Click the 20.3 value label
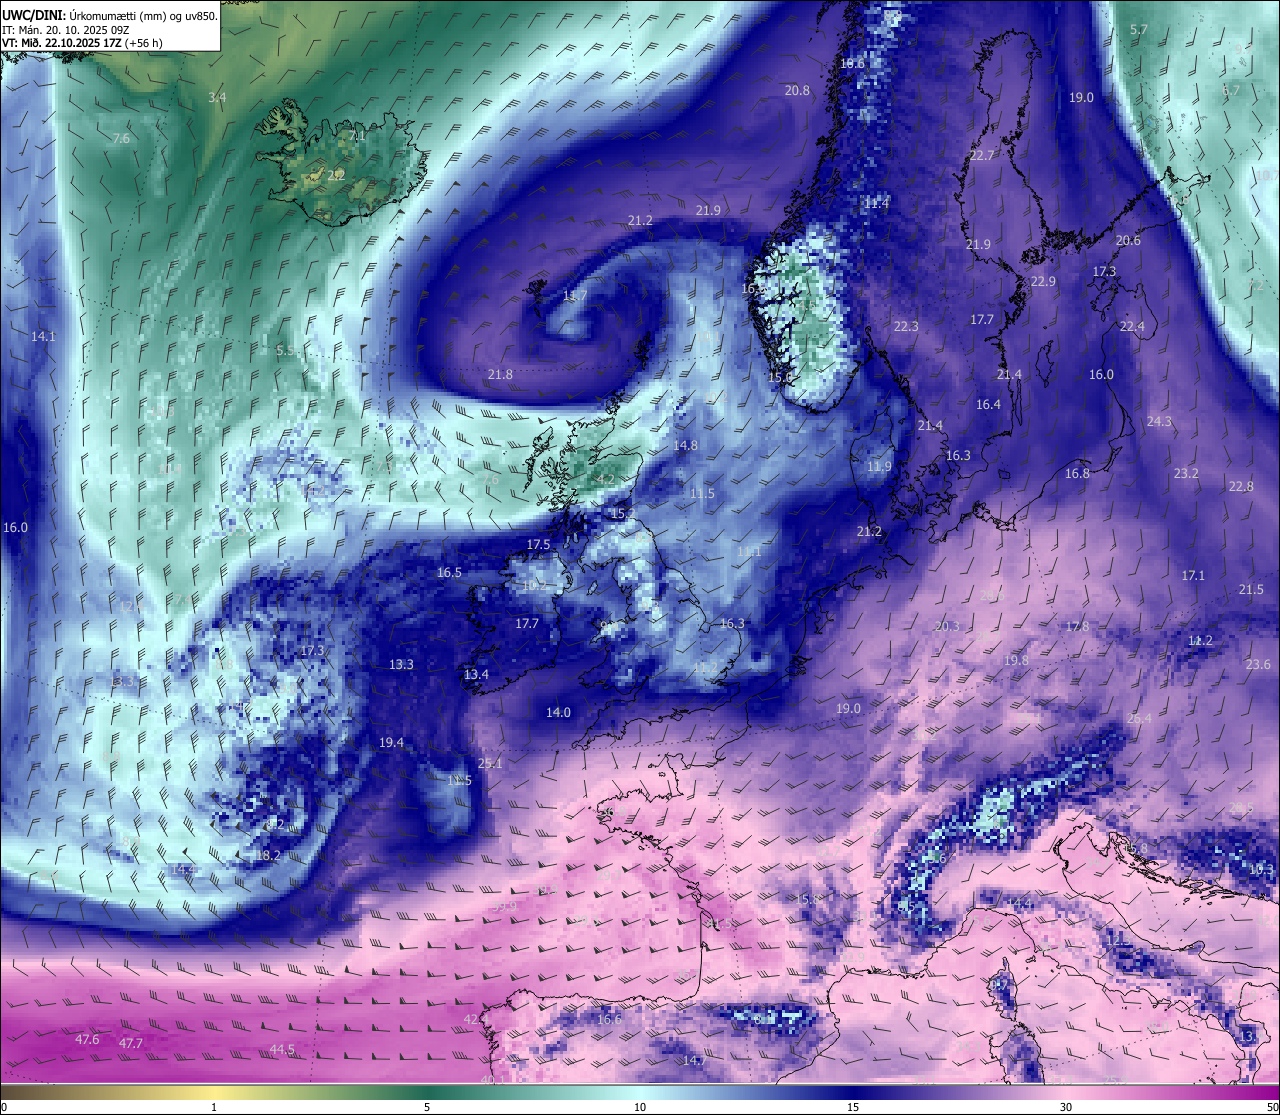The width and height of the screenshot is (1280, 1115). (946, 627)
